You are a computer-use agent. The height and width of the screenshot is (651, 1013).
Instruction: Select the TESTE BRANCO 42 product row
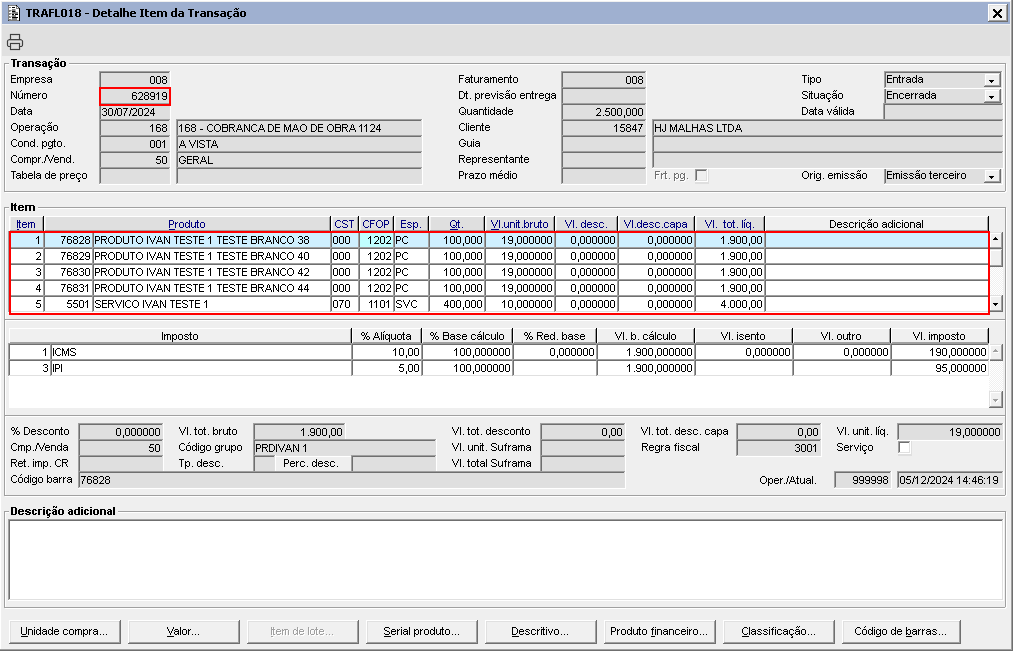[499, 273]
